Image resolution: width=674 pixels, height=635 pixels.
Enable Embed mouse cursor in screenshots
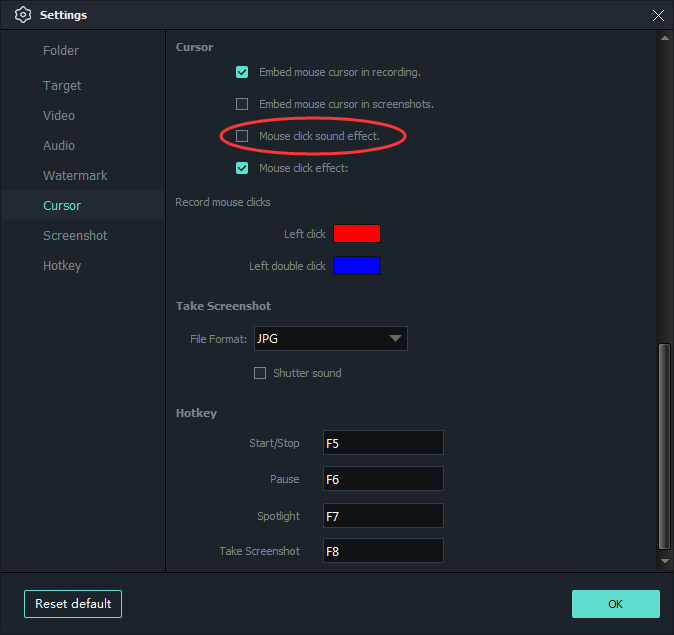[242, 104]
